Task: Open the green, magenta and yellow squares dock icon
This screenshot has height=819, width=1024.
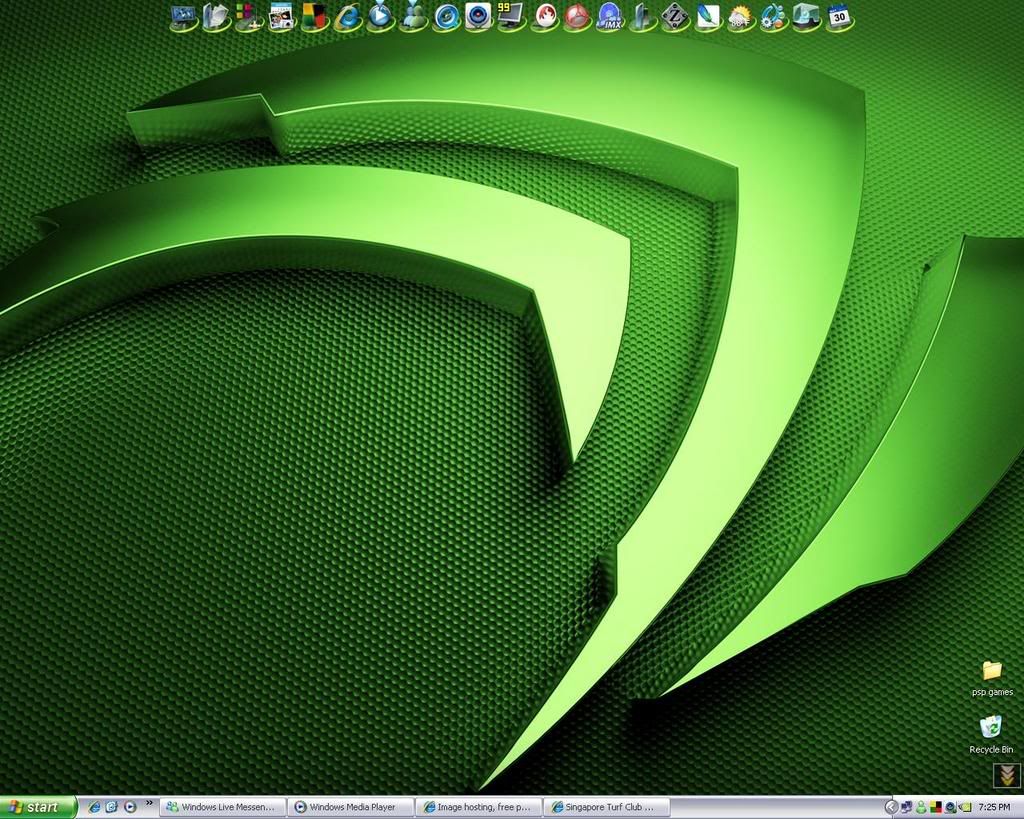Action: pyautogui.click(x=249, y=17)
